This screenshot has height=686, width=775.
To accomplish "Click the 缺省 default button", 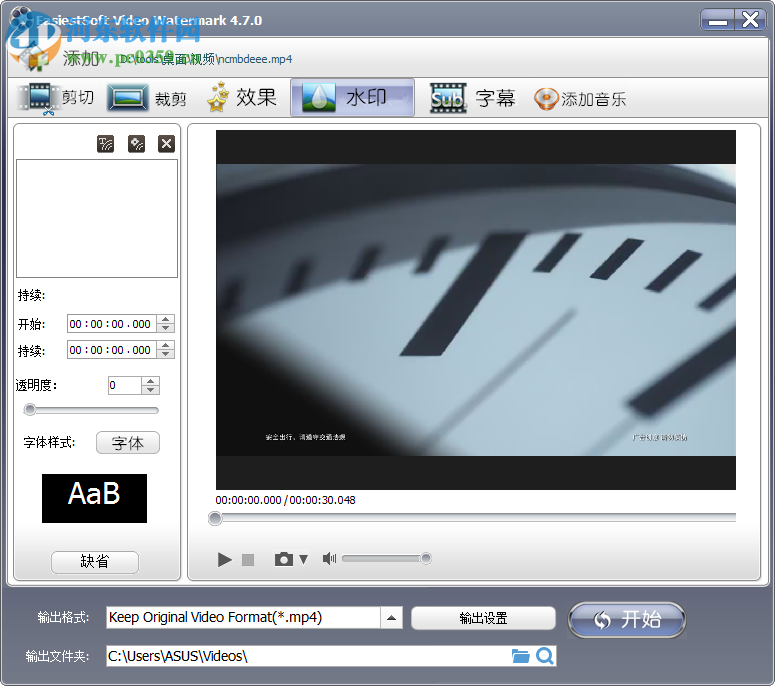I will coord(95,562).
